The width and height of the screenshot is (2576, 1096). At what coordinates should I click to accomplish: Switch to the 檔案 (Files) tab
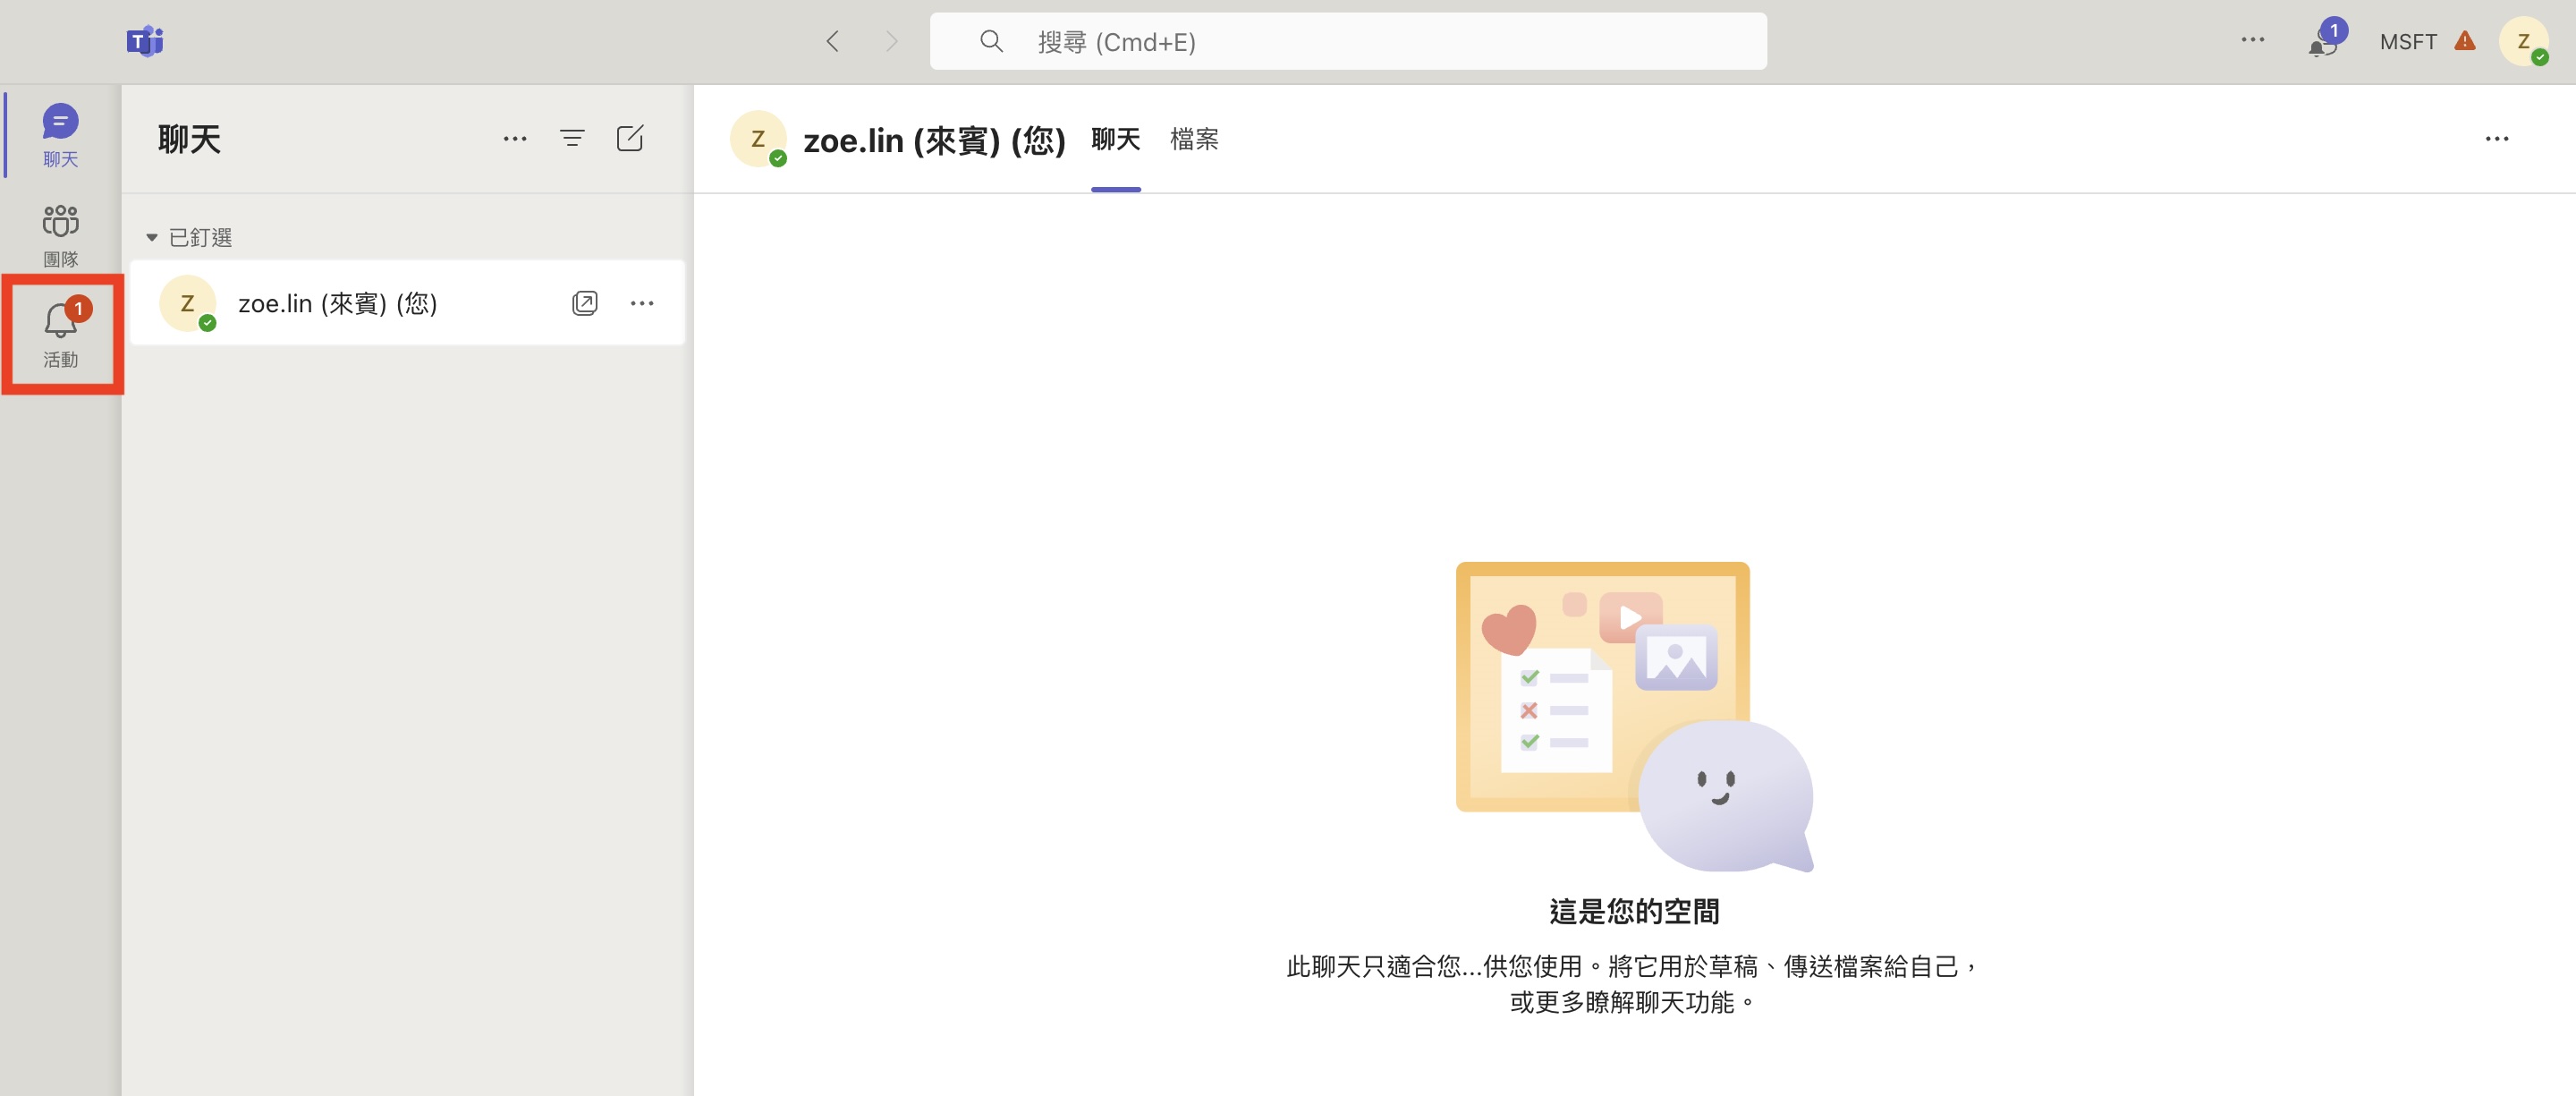[x=1194, y=139]
